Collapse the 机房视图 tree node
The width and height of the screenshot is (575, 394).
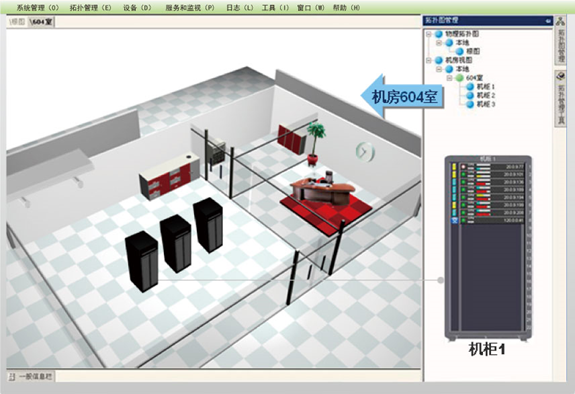coord(429,60)
